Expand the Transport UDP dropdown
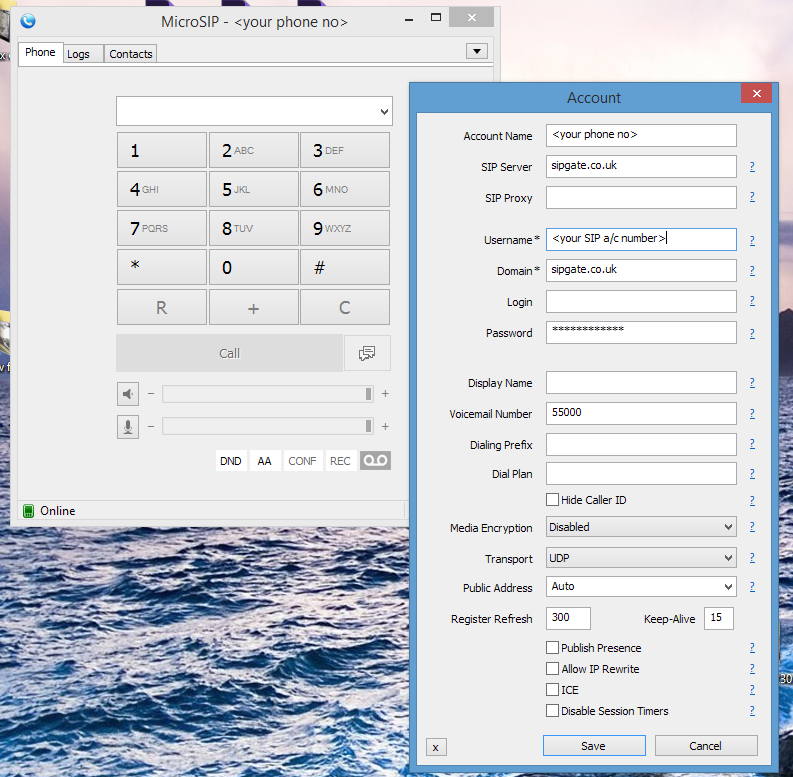 728,558
